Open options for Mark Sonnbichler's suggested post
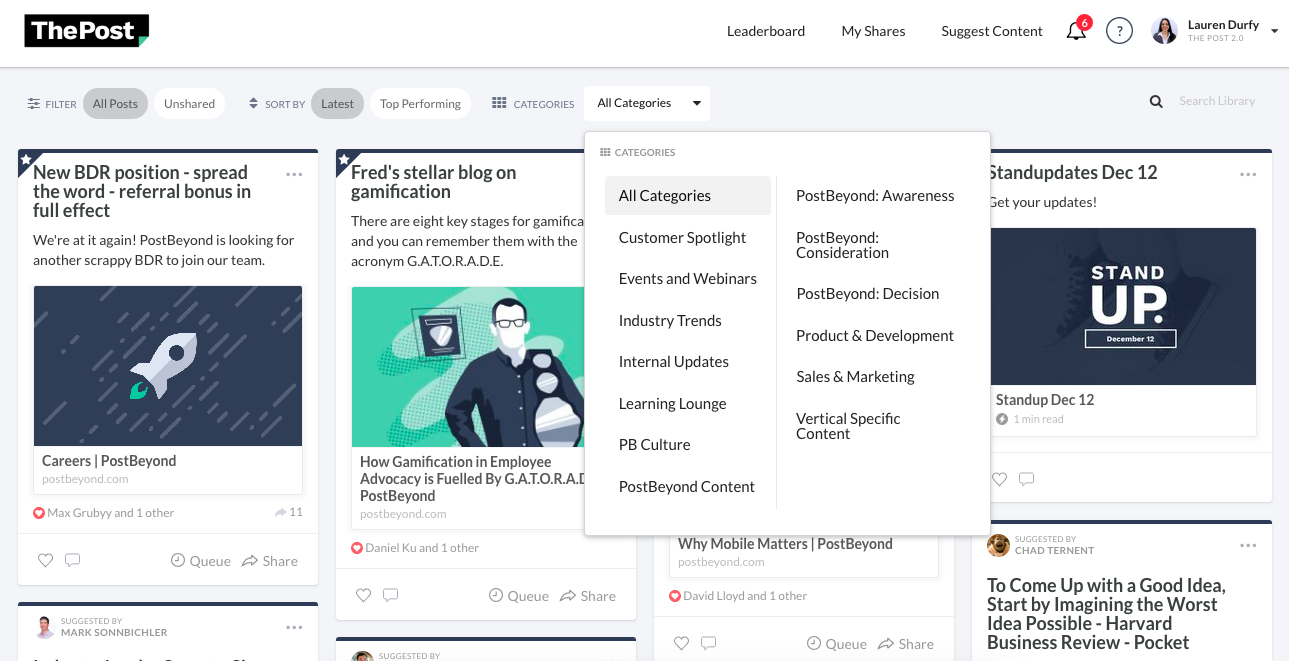The width and height of the screenshot is (1289, 661). [294, 627]
